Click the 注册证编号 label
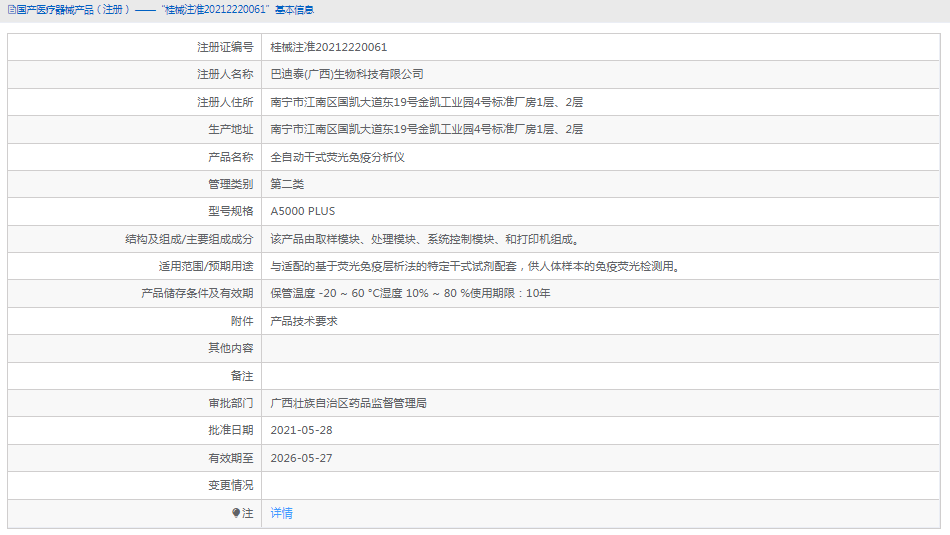950x535 pixels. (x=225, y=47)
